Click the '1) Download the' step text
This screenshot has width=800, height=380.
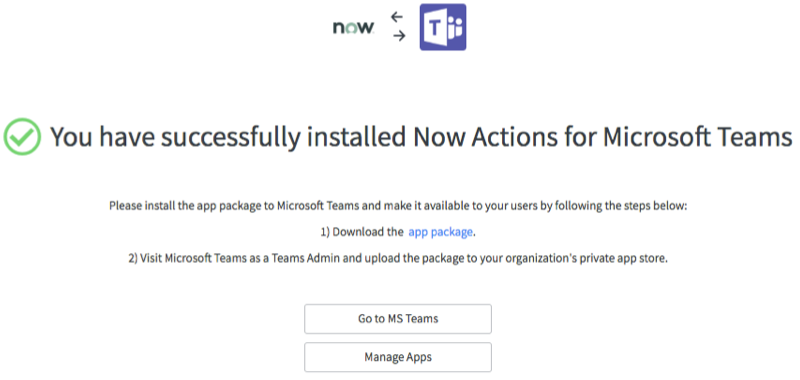[x=362, y=232]
